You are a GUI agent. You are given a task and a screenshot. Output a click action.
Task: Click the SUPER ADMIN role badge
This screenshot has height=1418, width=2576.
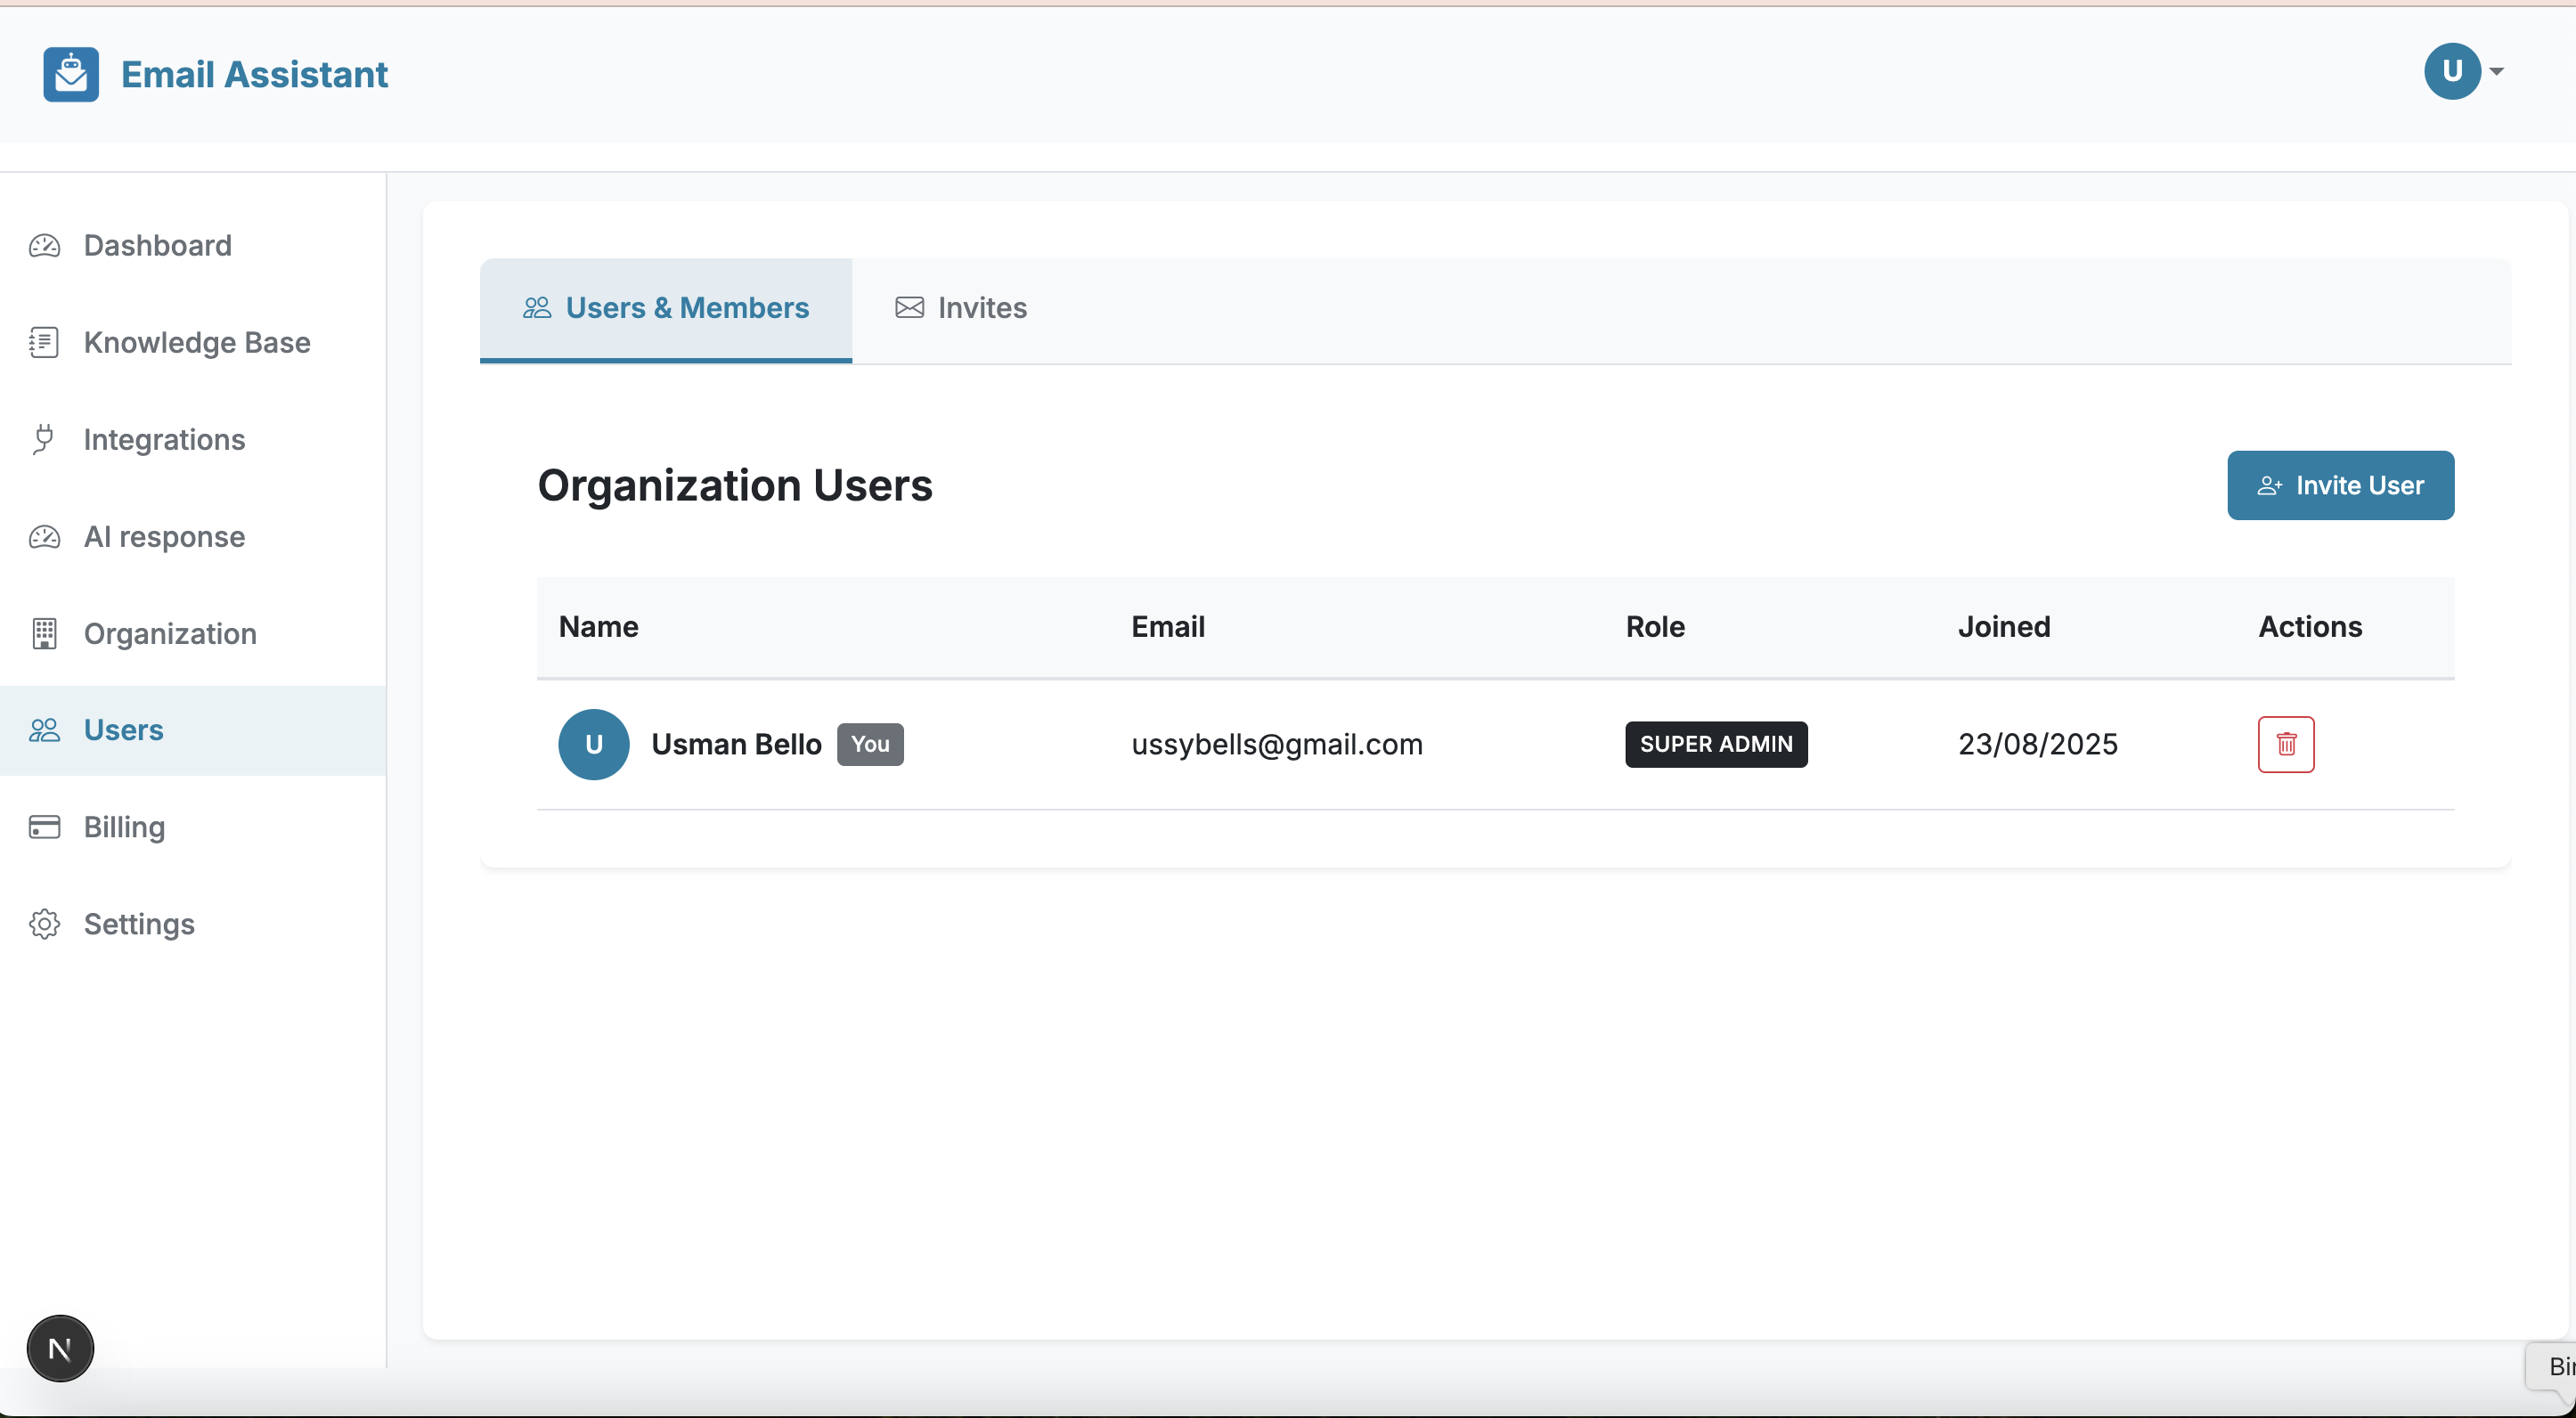pyautogui.click(x=1715, y=744)
